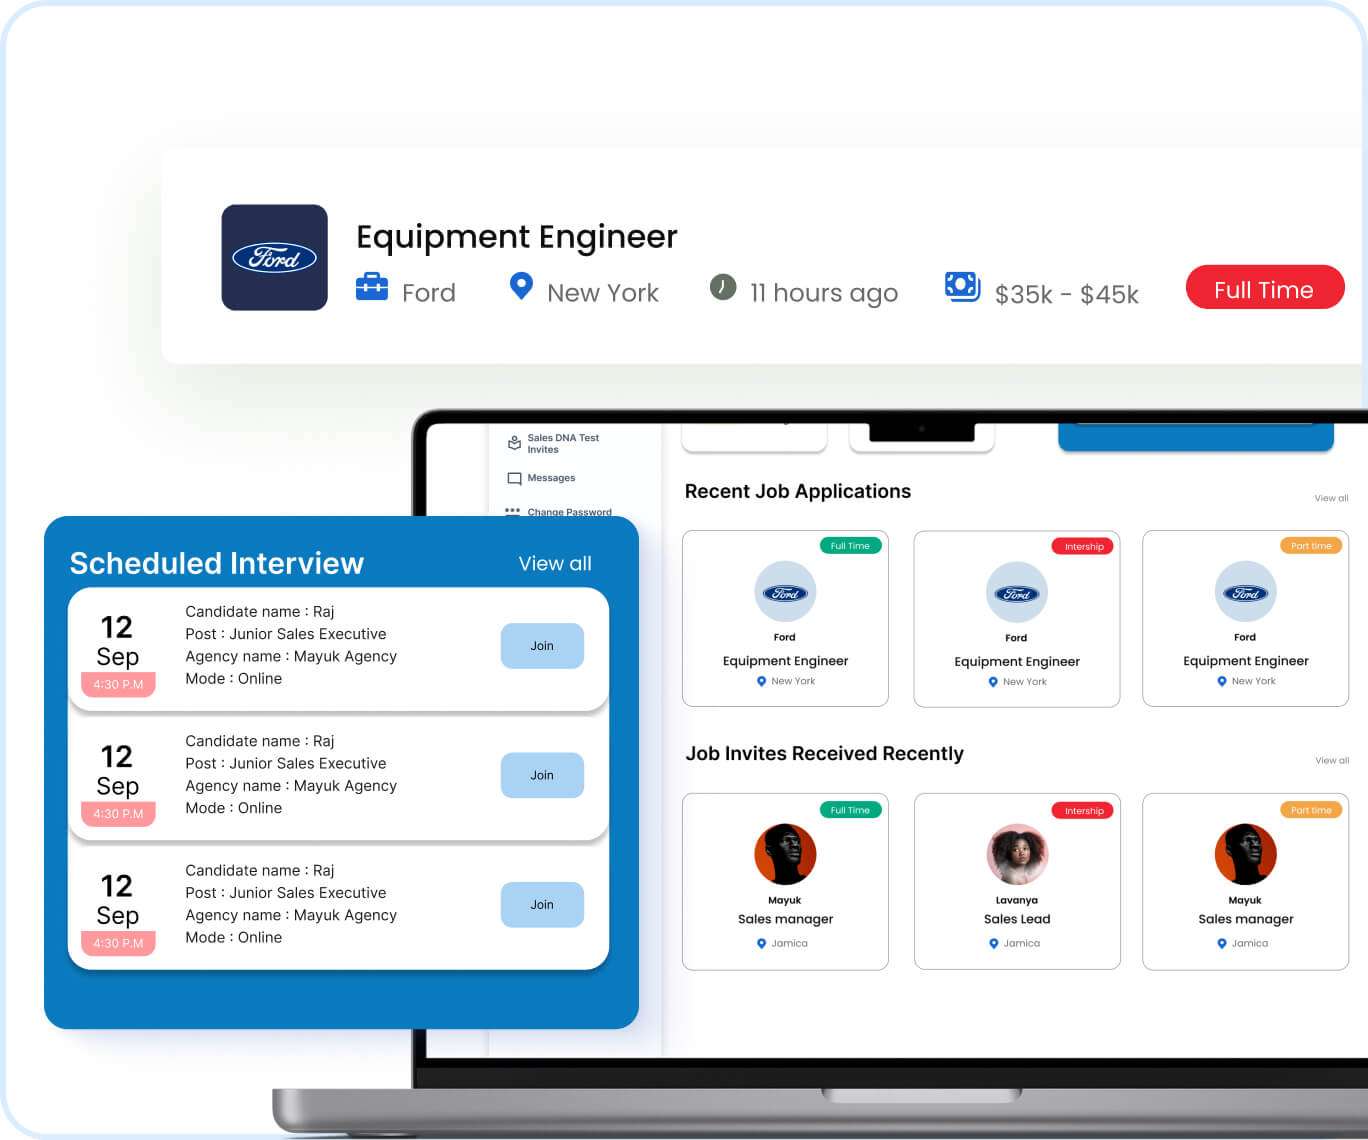Click the clock icon beside 11 hours ago
This screenshot has width=1368, height=1140.
723,287
